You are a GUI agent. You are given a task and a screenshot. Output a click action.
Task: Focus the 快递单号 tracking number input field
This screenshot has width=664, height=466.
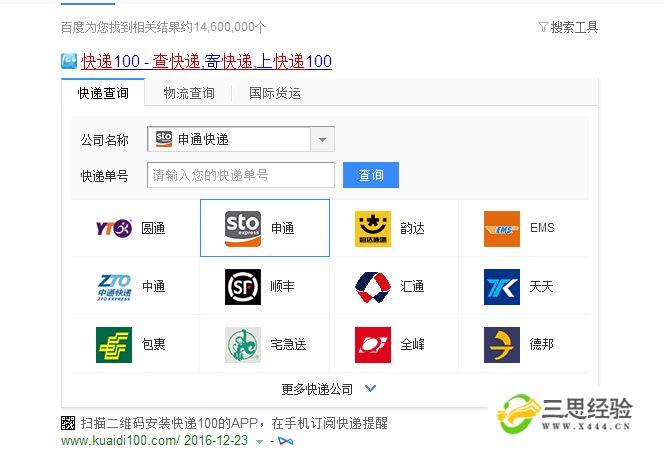click(x=240, y=175)
